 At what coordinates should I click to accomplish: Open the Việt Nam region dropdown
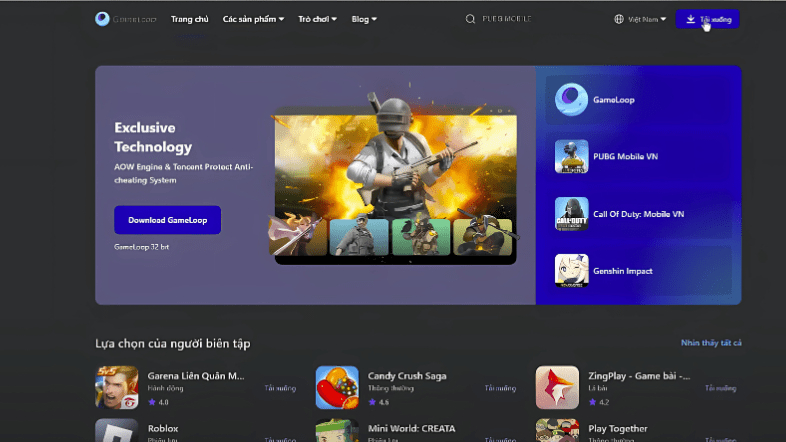647,19
